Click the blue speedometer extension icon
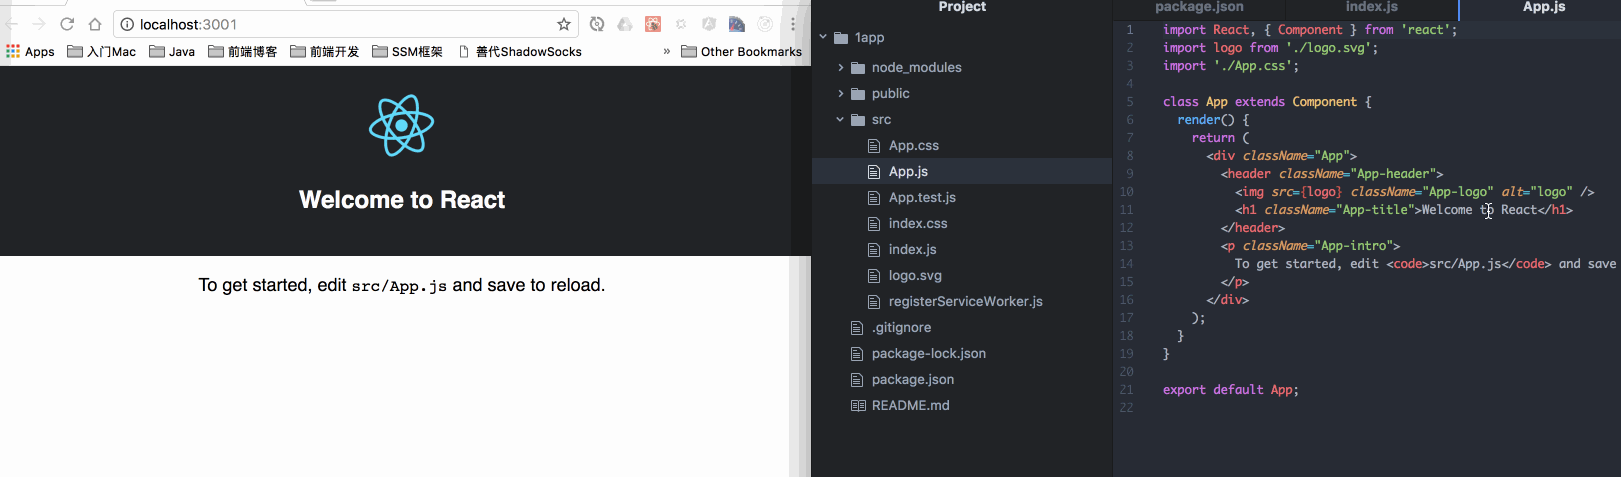This screenshot has height=477, width=1621. pyautogui.click(x=737, y=24)
